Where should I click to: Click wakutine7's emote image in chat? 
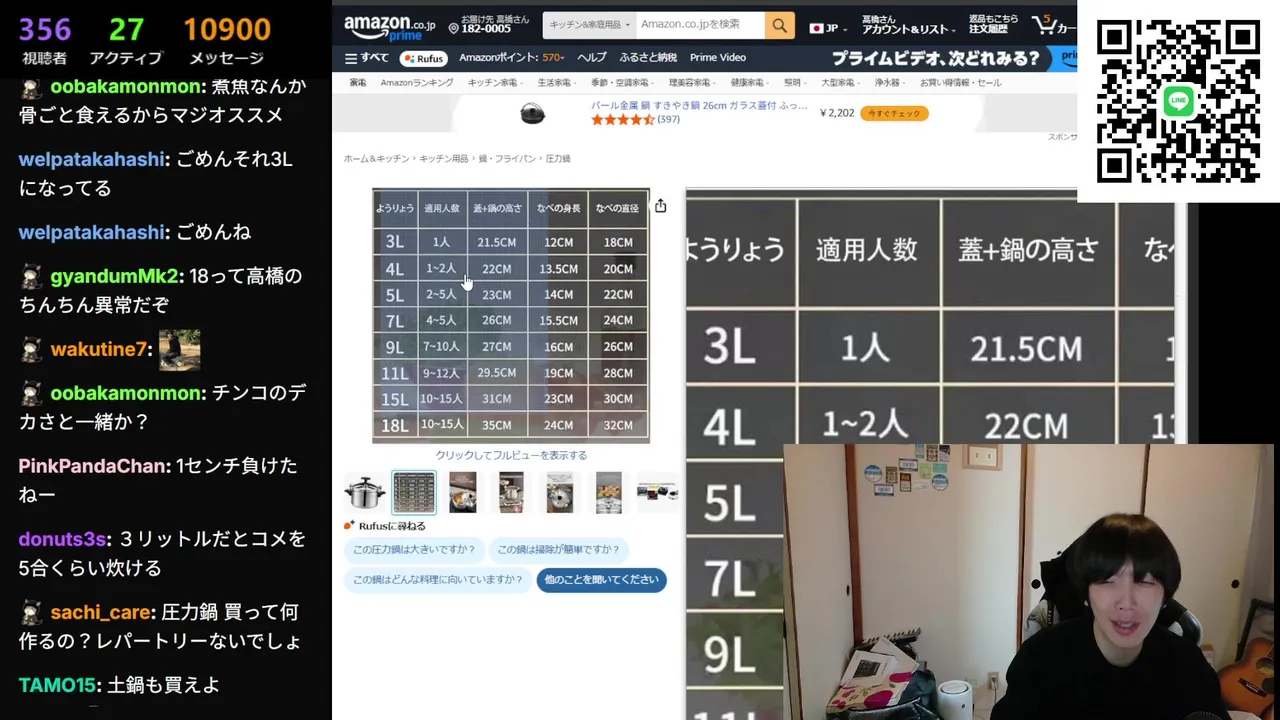pos(180,350)
